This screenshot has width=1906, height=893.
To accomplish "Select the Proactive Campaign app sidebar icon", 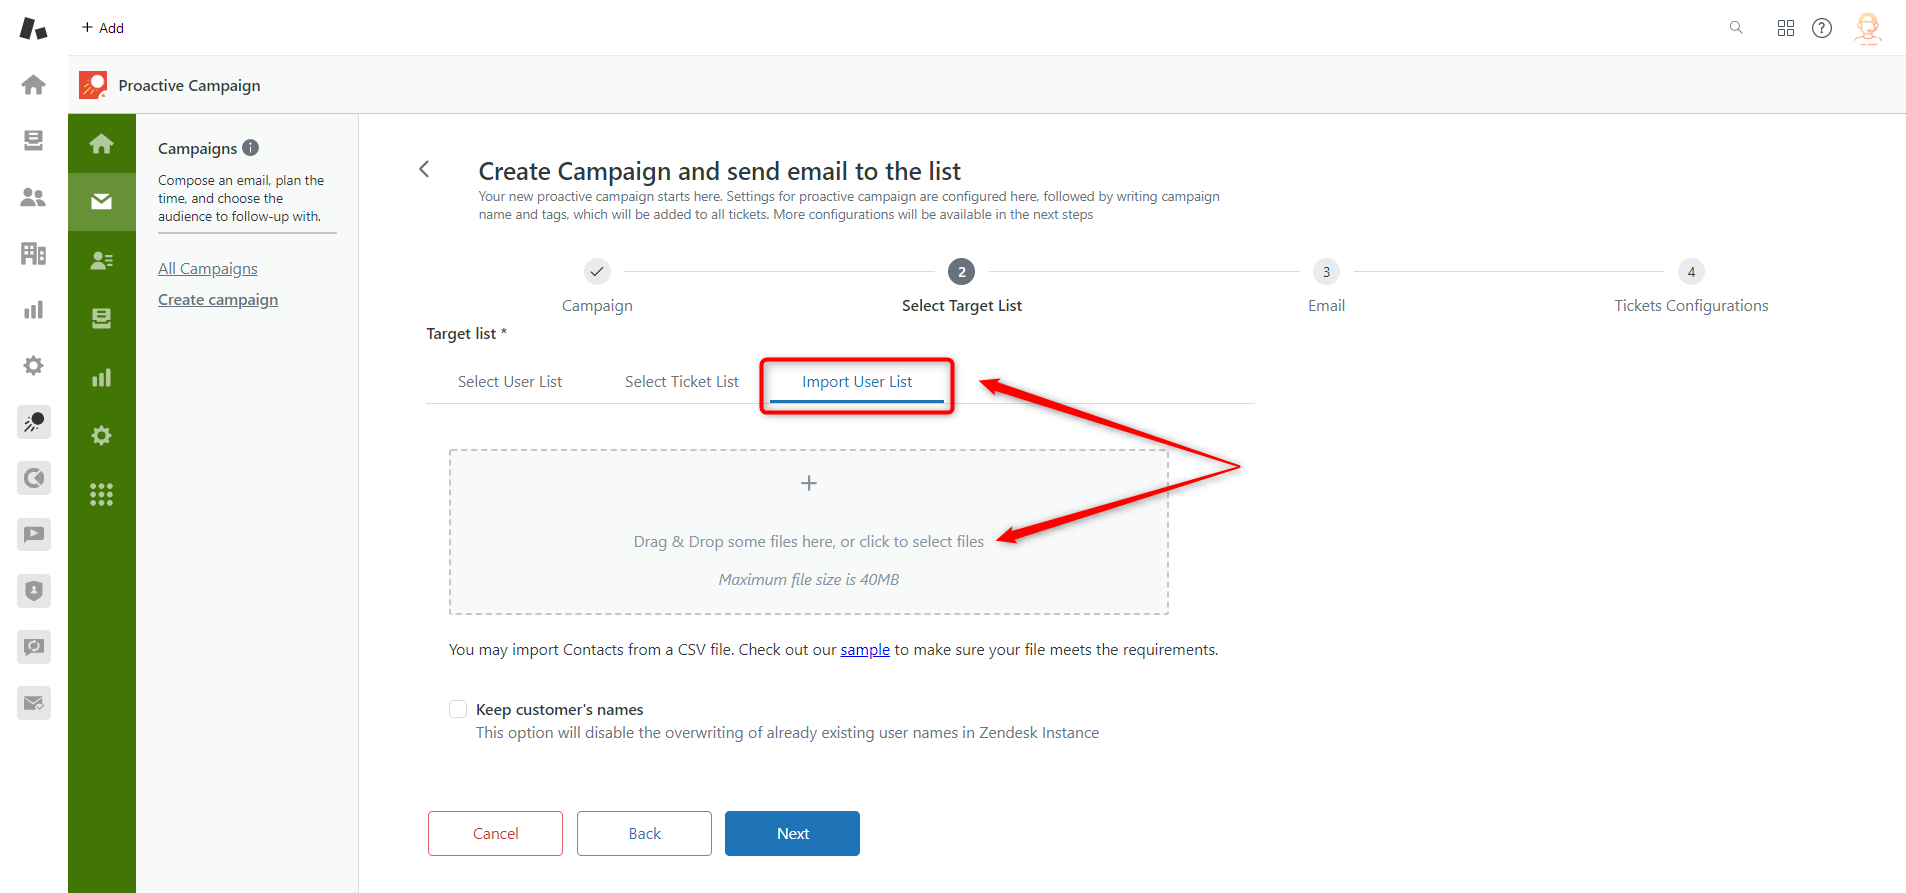I will pos(34,422).
